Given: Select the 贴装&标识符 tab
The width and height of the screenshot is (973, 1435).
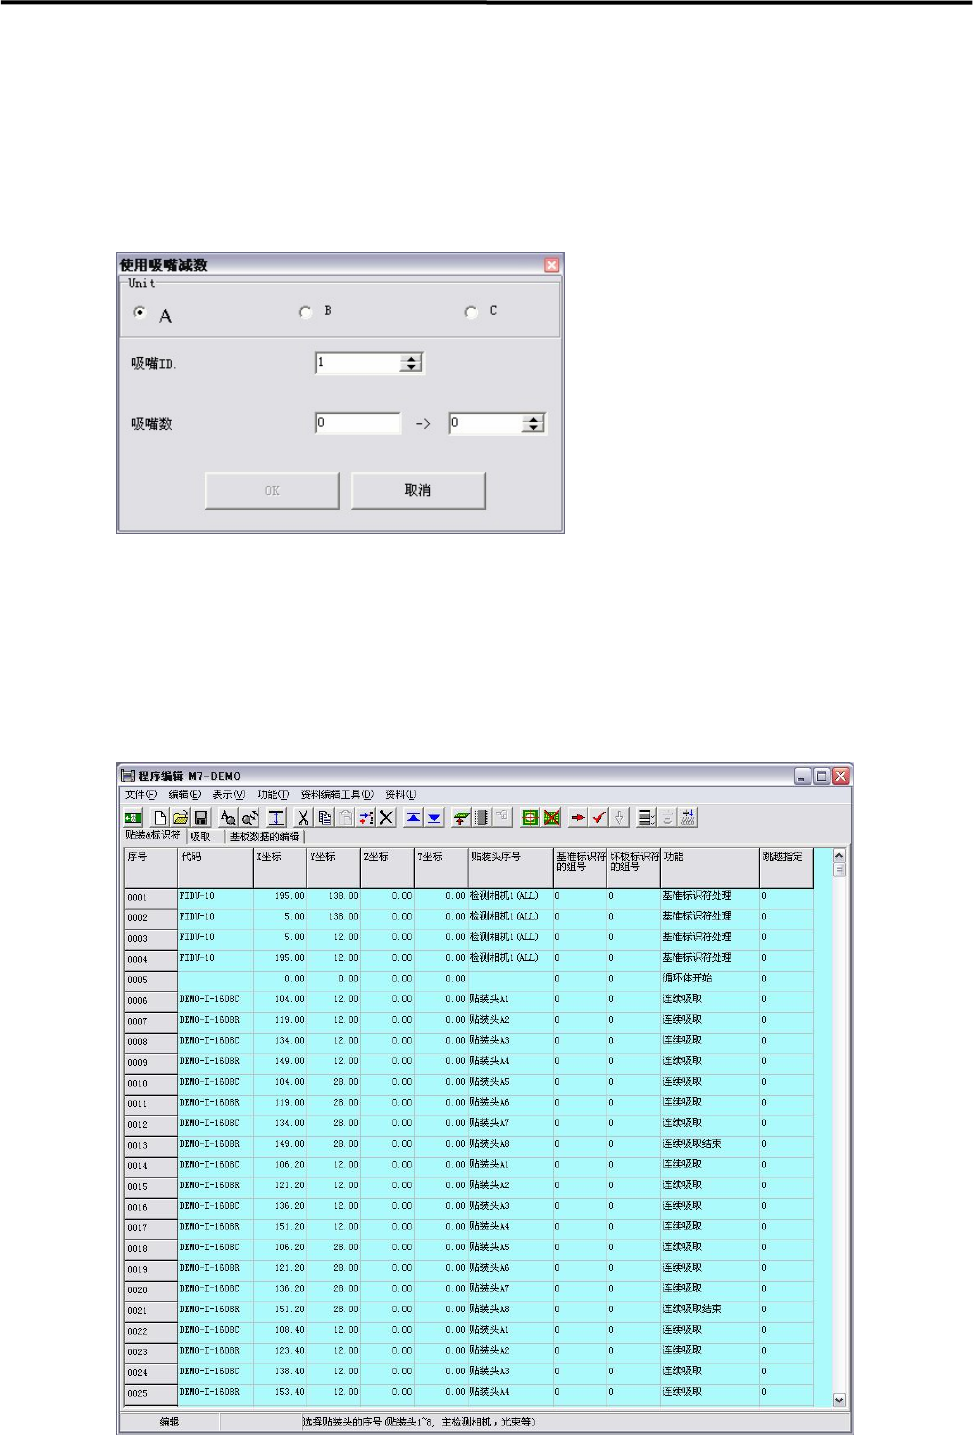Looking at the screenshot, I should (153, 835).
